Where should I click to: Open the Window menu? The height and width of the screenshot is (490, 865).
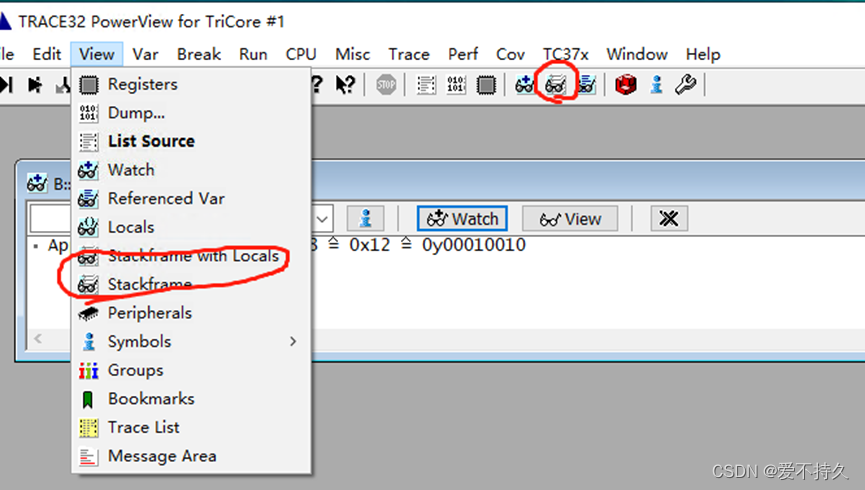(x=637, y=54)
